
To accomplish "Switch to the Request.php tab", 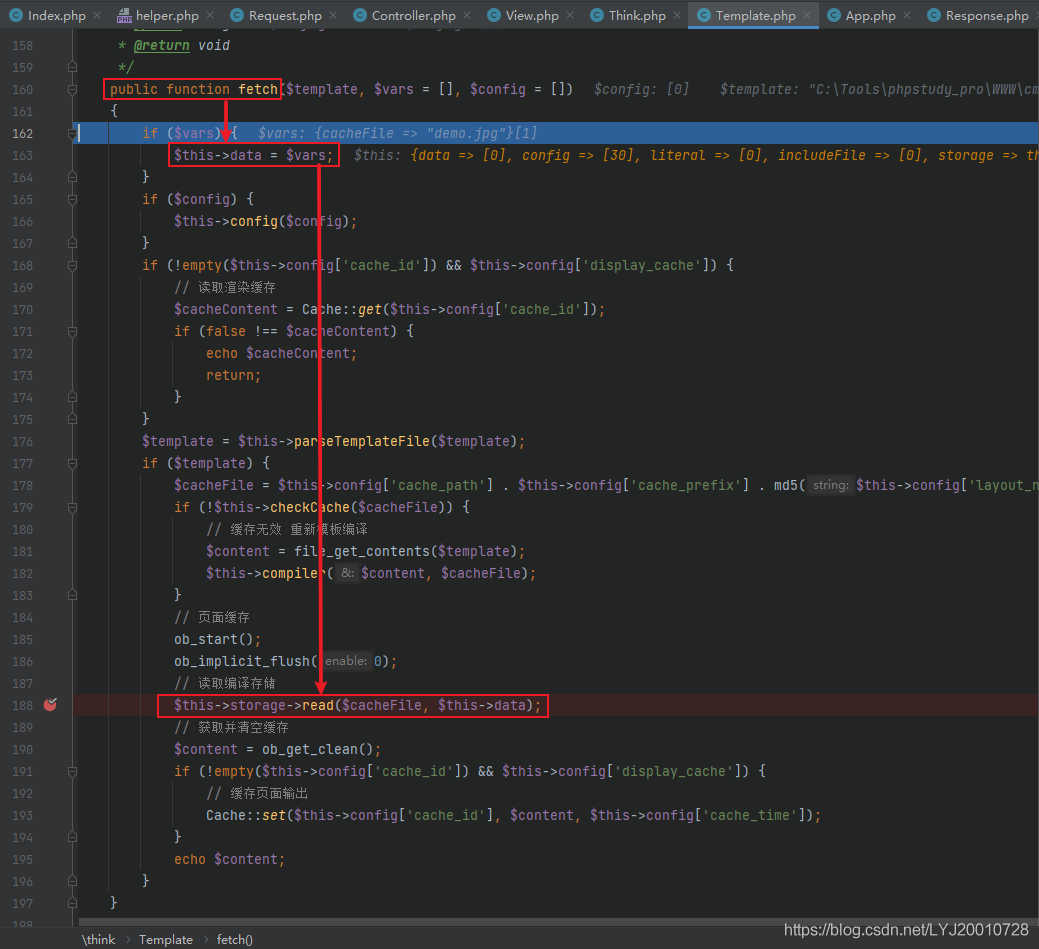I will pos(284,15).
